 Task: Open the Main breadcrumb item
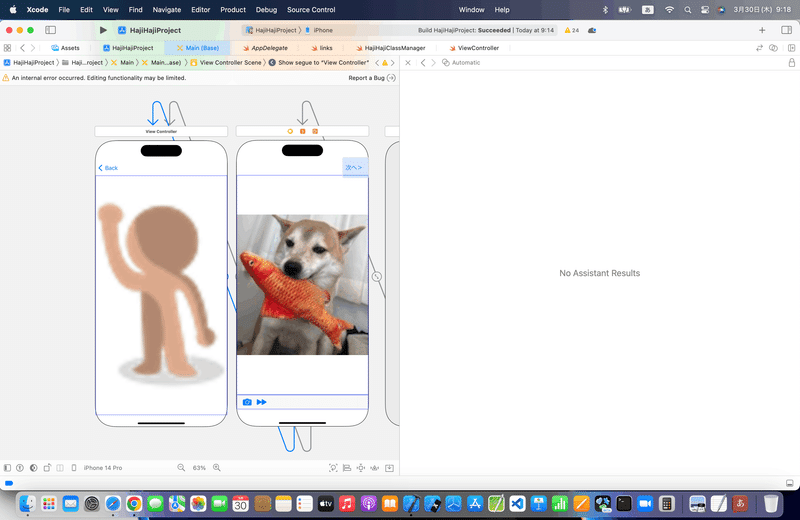point(122,63)
